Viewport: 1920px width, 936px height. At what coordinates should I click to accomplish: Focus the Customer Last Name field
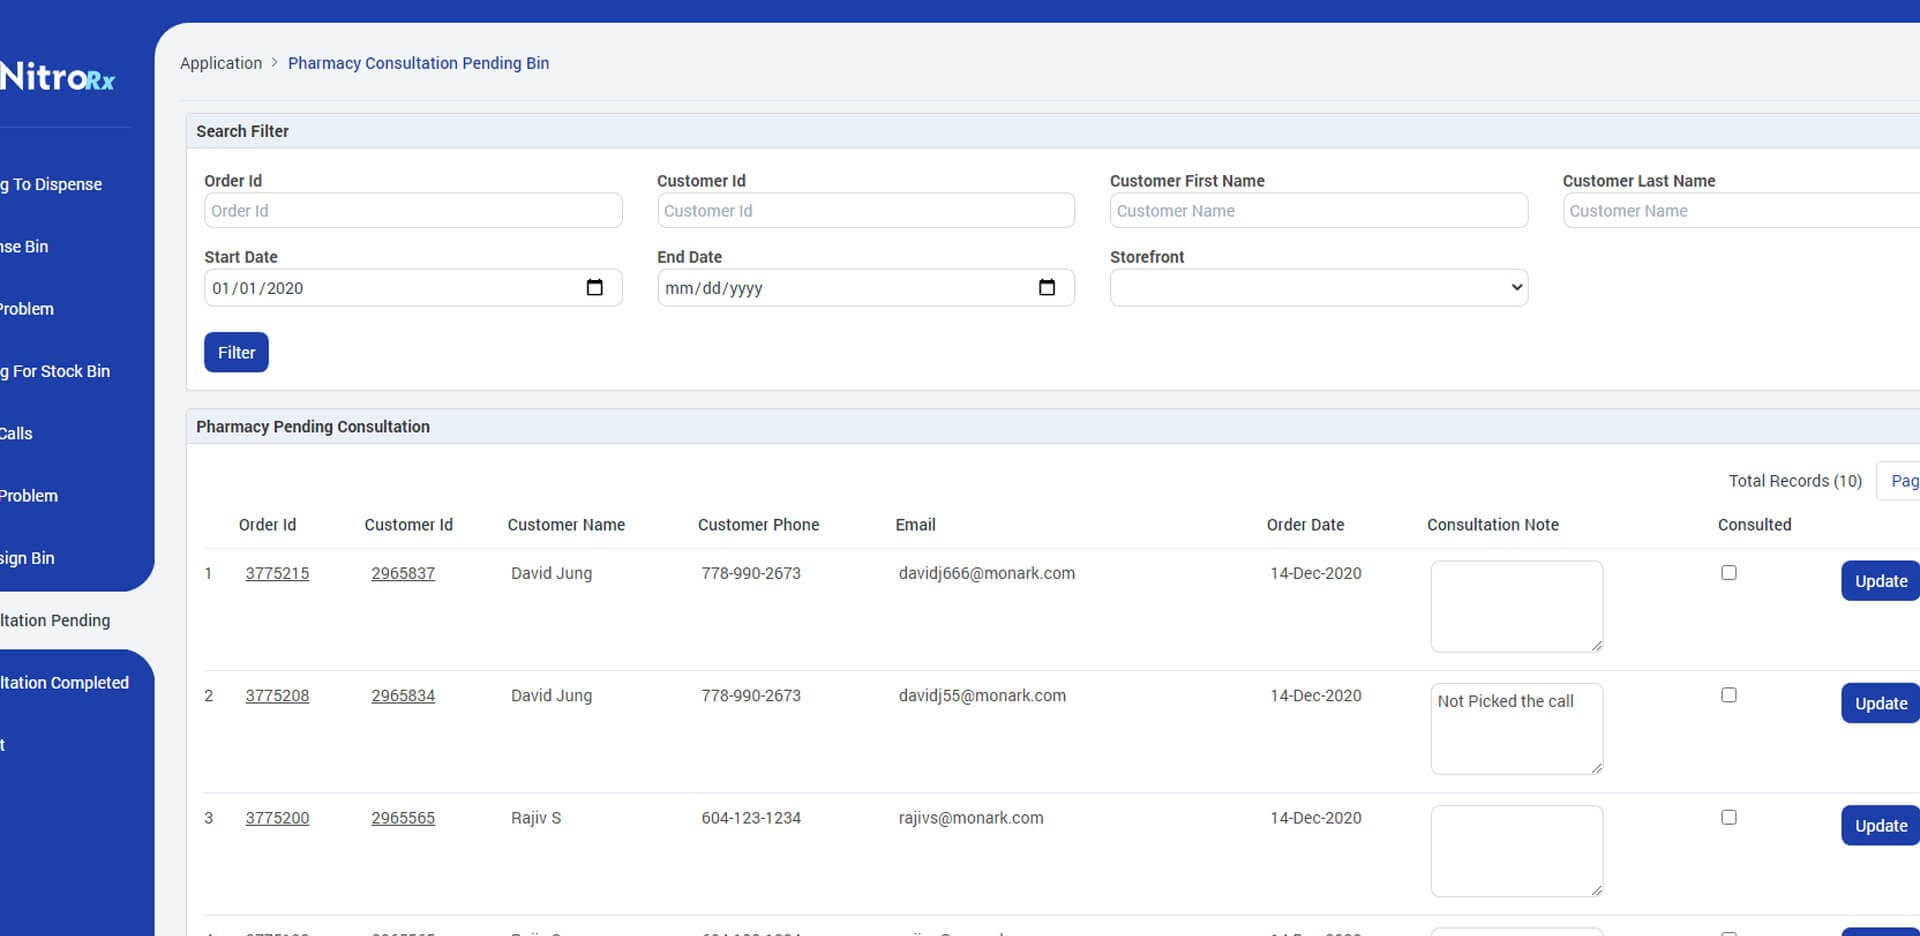[1741, 210]
